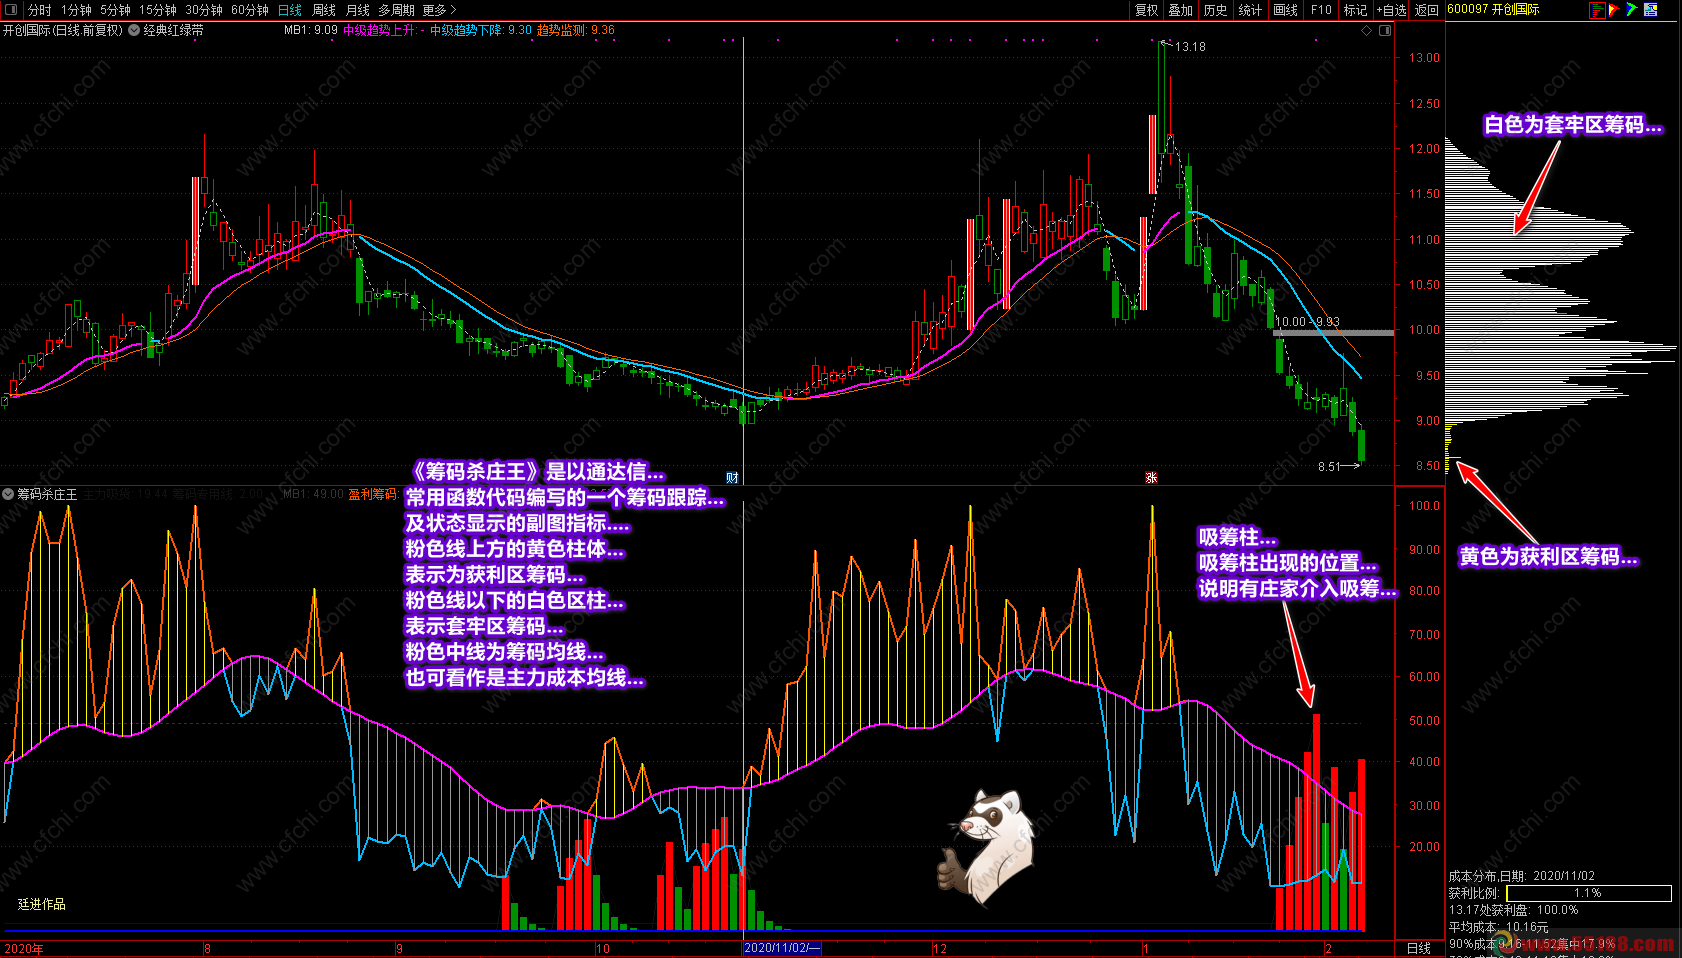Click the 2020/11/02 date marker on timeline
The height and width of the screenshot is (958, 1682).
tap(782, 948)
